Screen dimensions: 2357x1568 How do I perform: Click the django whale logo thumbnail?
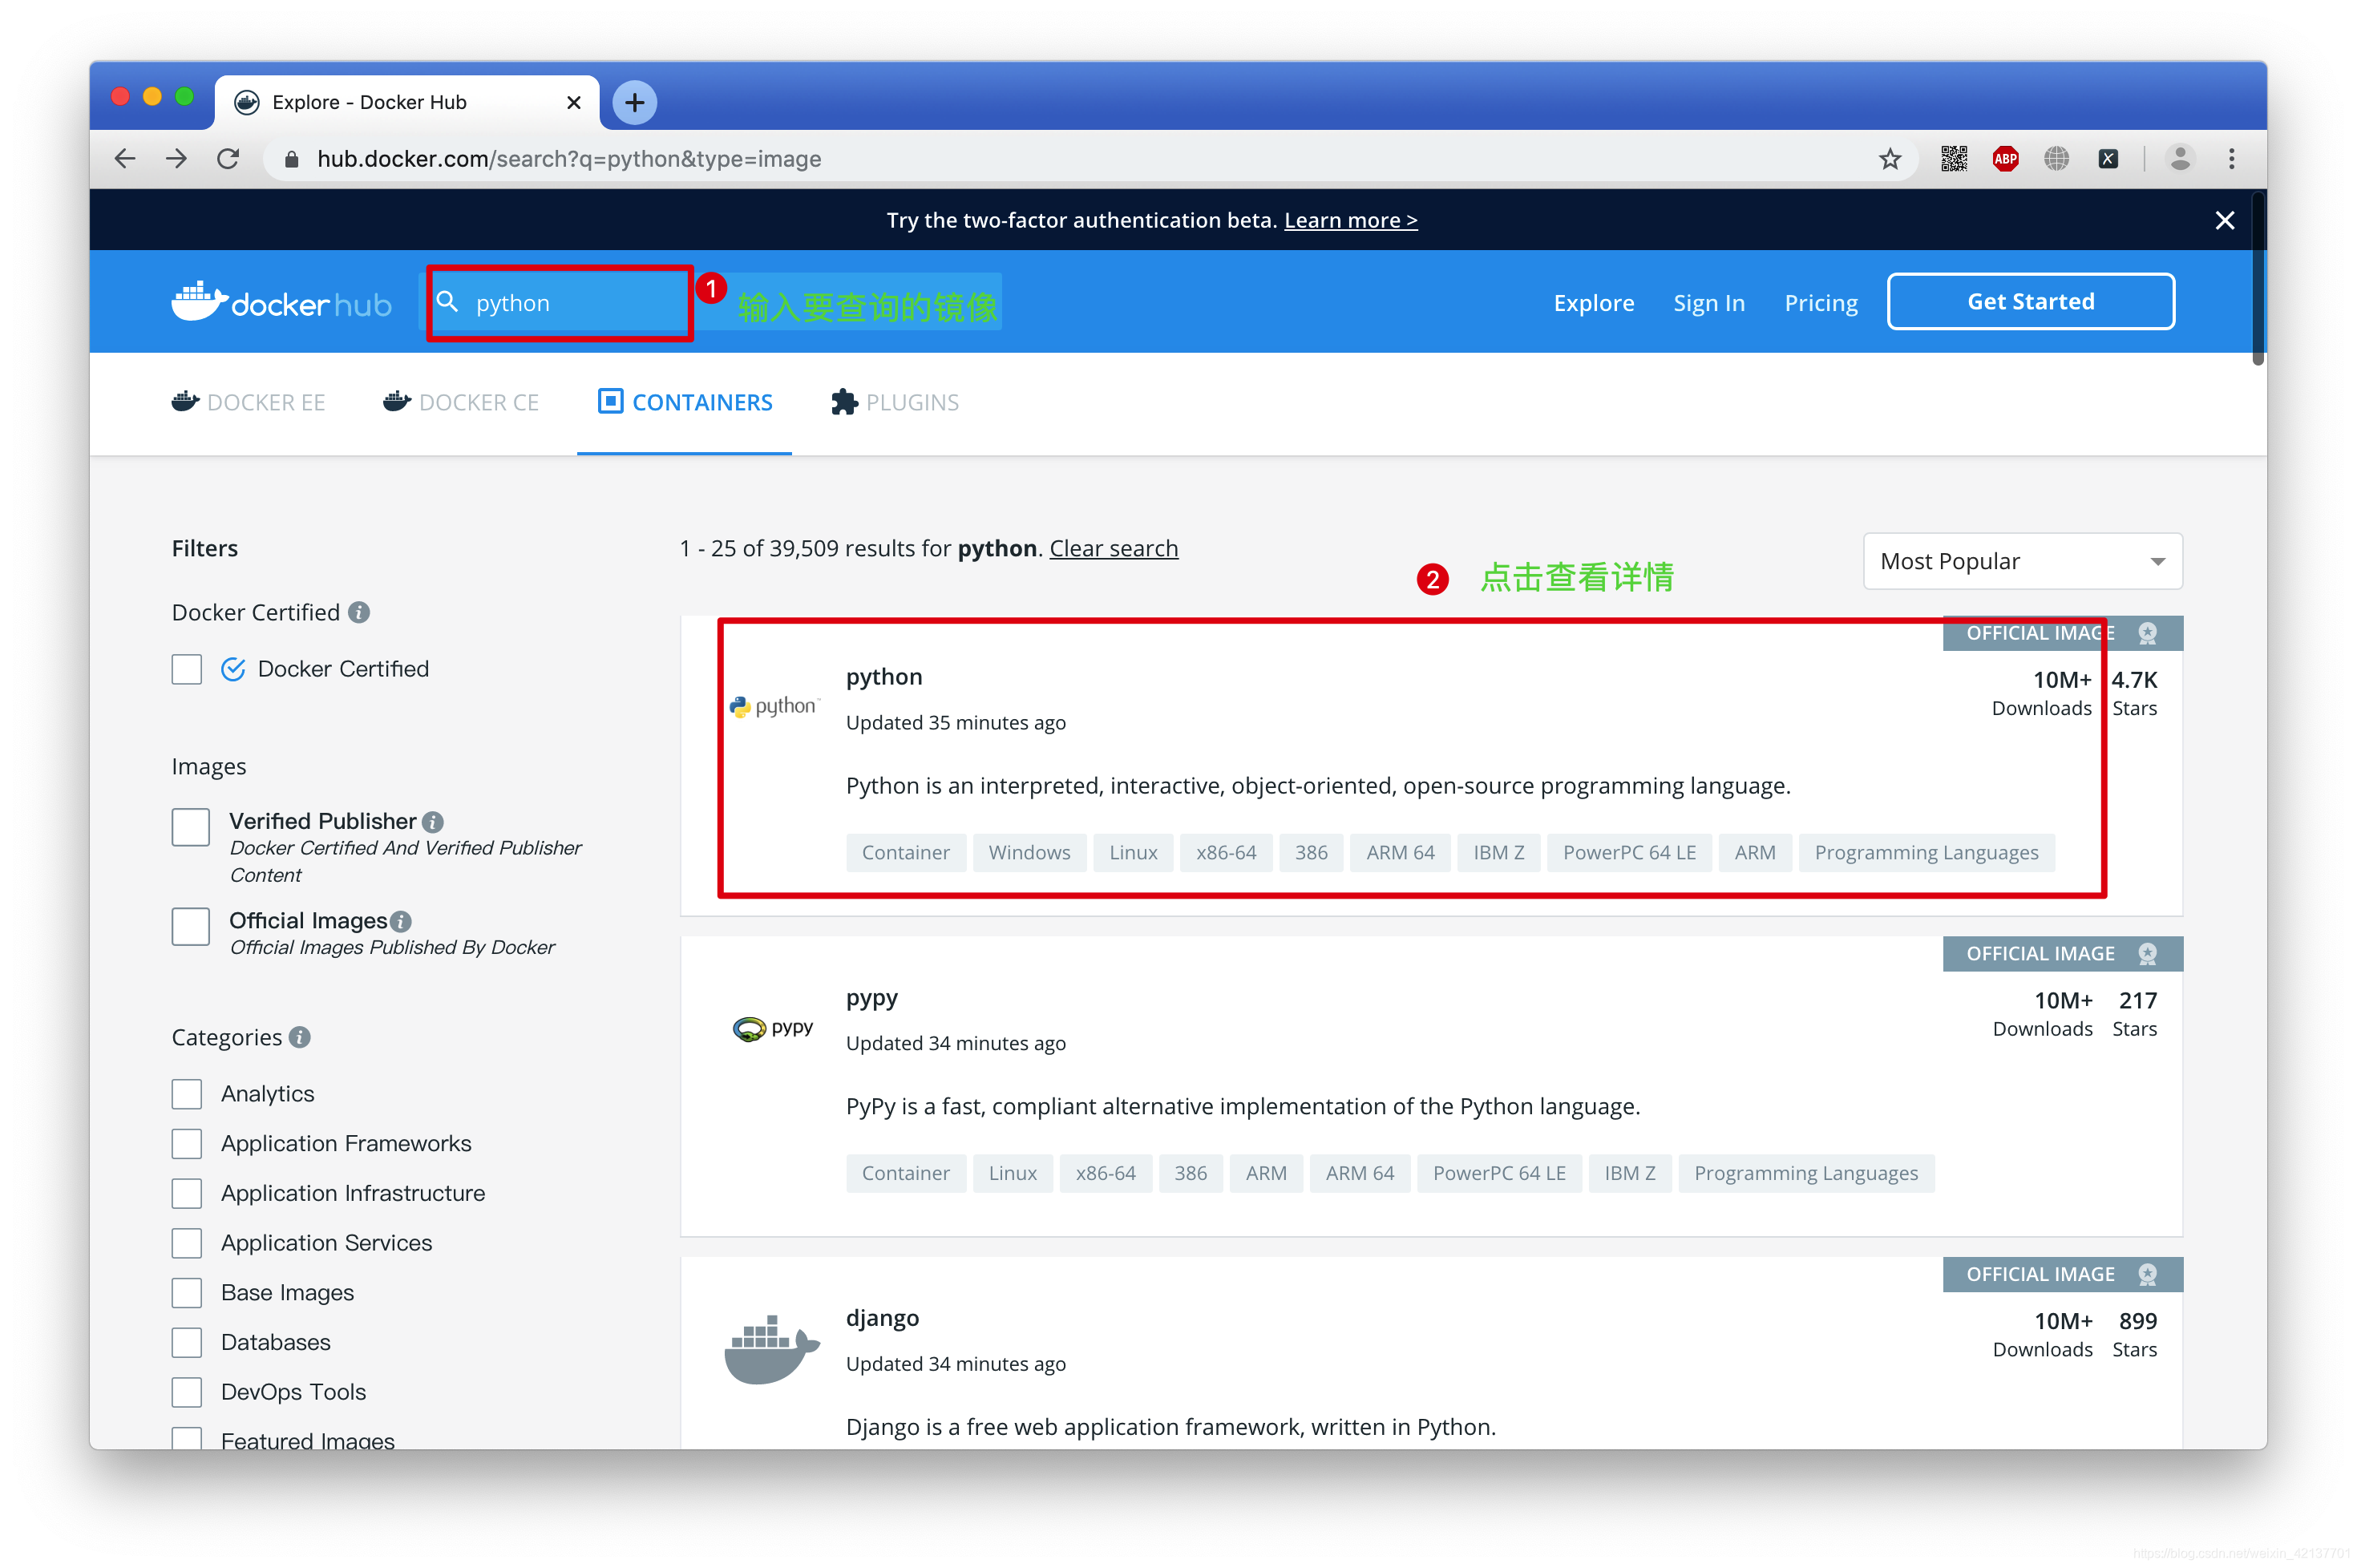[771, 1348]
